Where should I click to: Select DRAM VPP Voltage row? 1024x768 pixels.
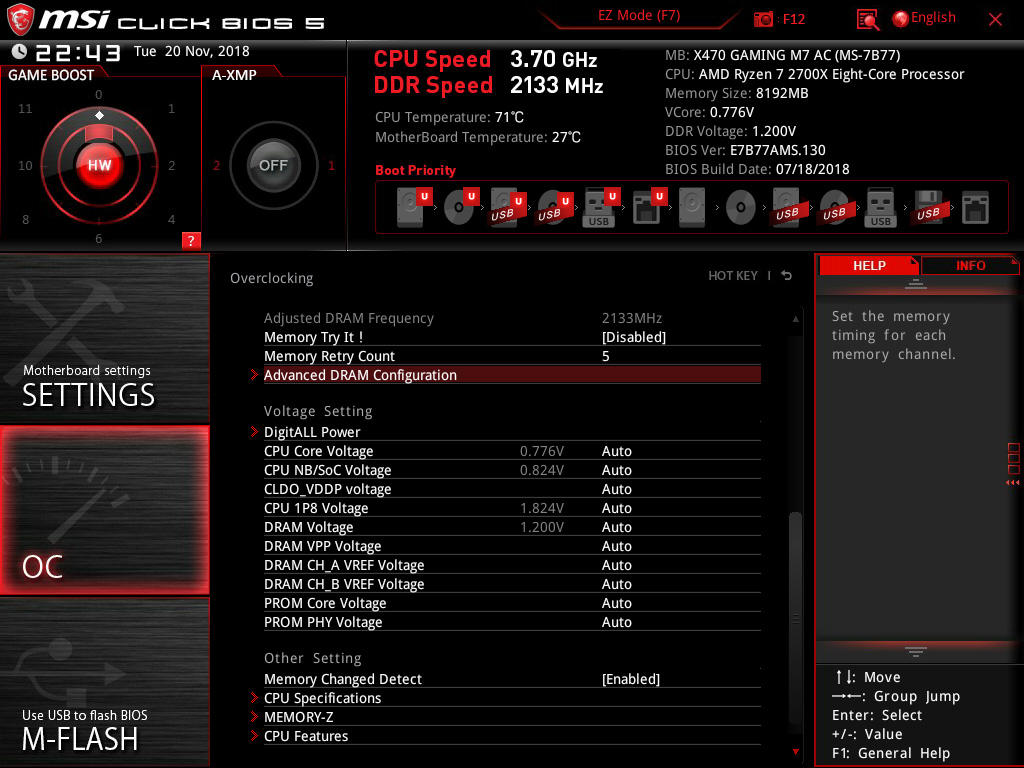coord(512,546)
